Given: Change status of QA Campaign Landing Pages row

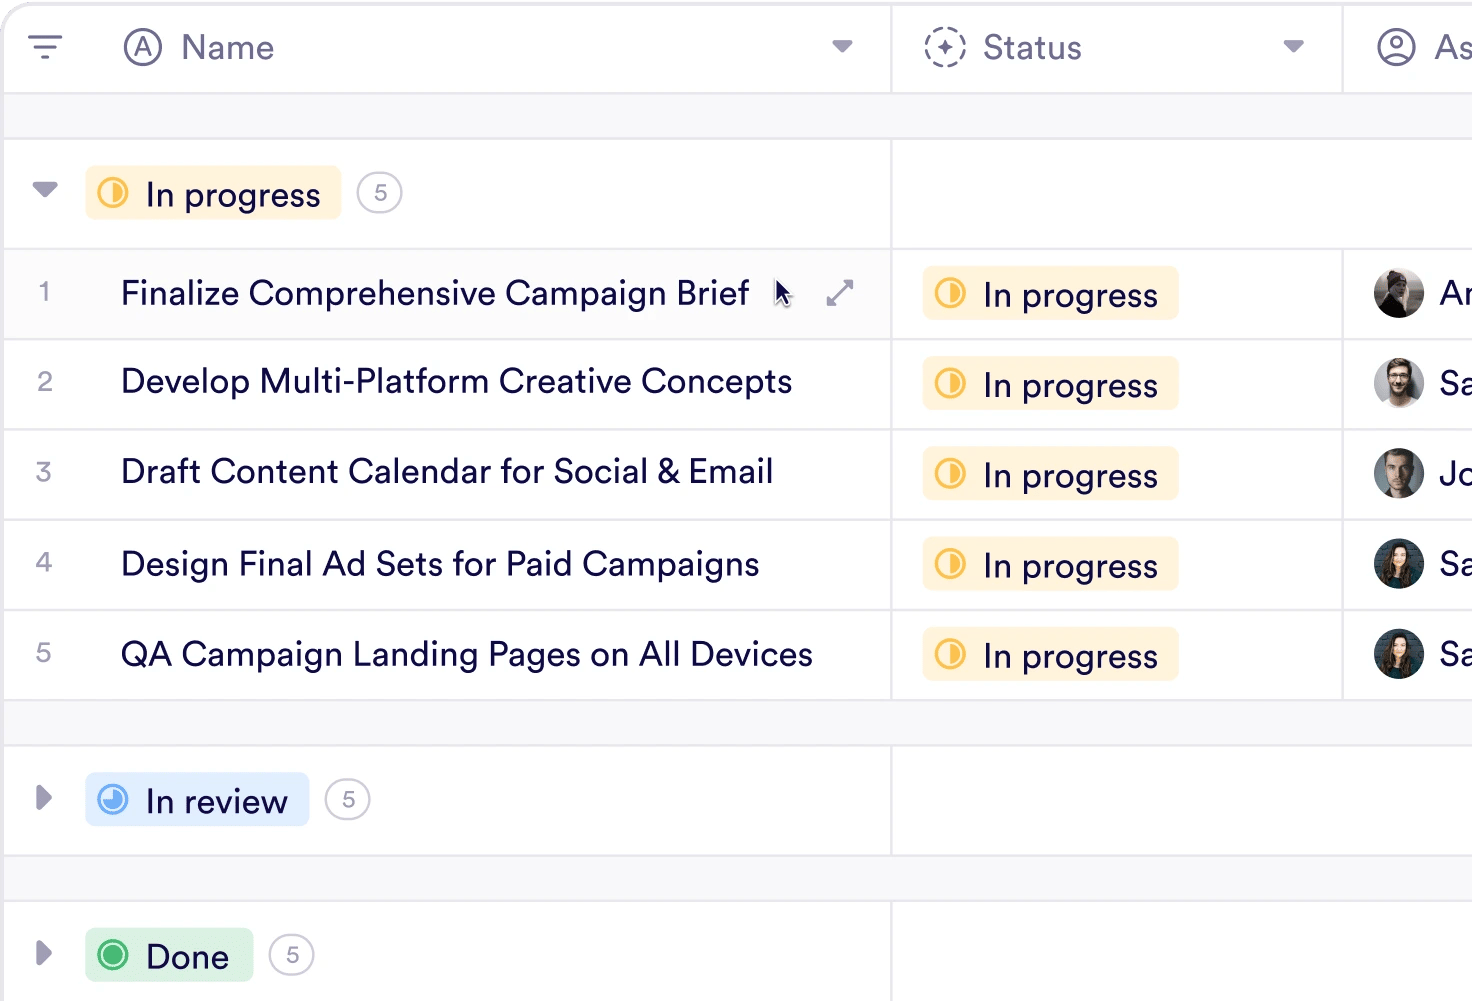Looking at the screenshot, I should click(1050, 655).
